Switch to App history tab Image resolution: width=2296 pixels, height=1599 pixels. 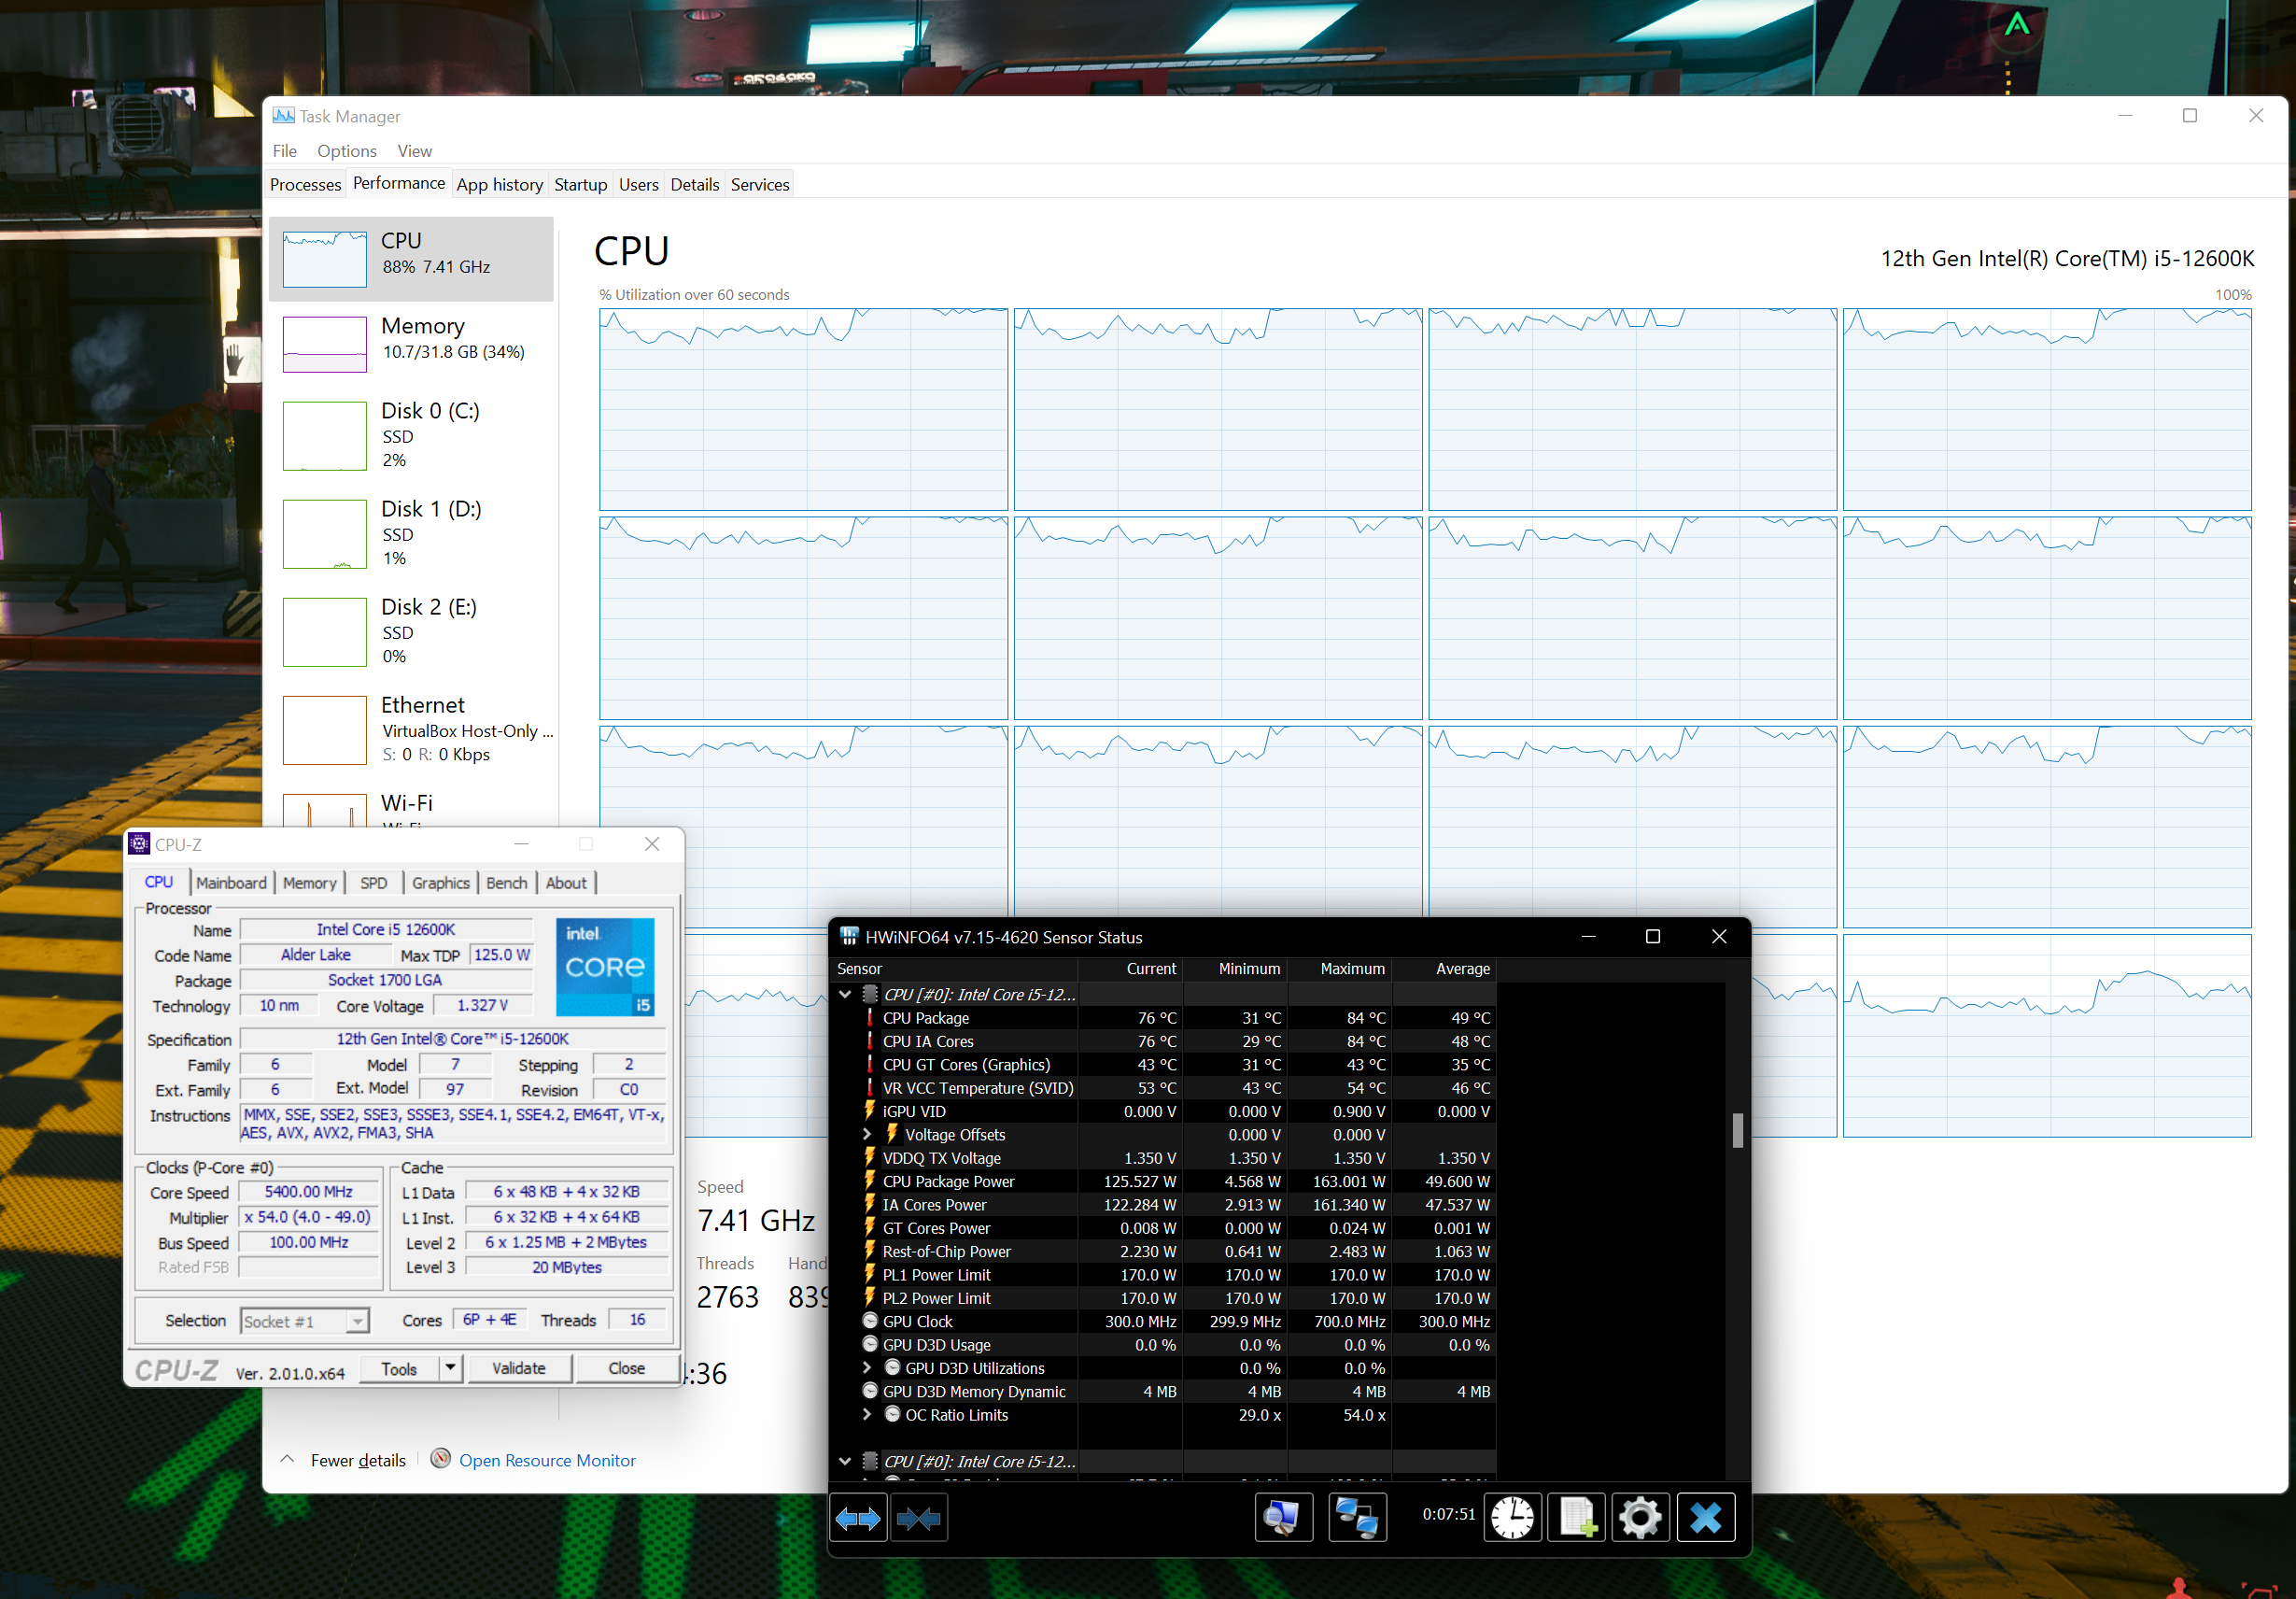[x=500, y=184]
